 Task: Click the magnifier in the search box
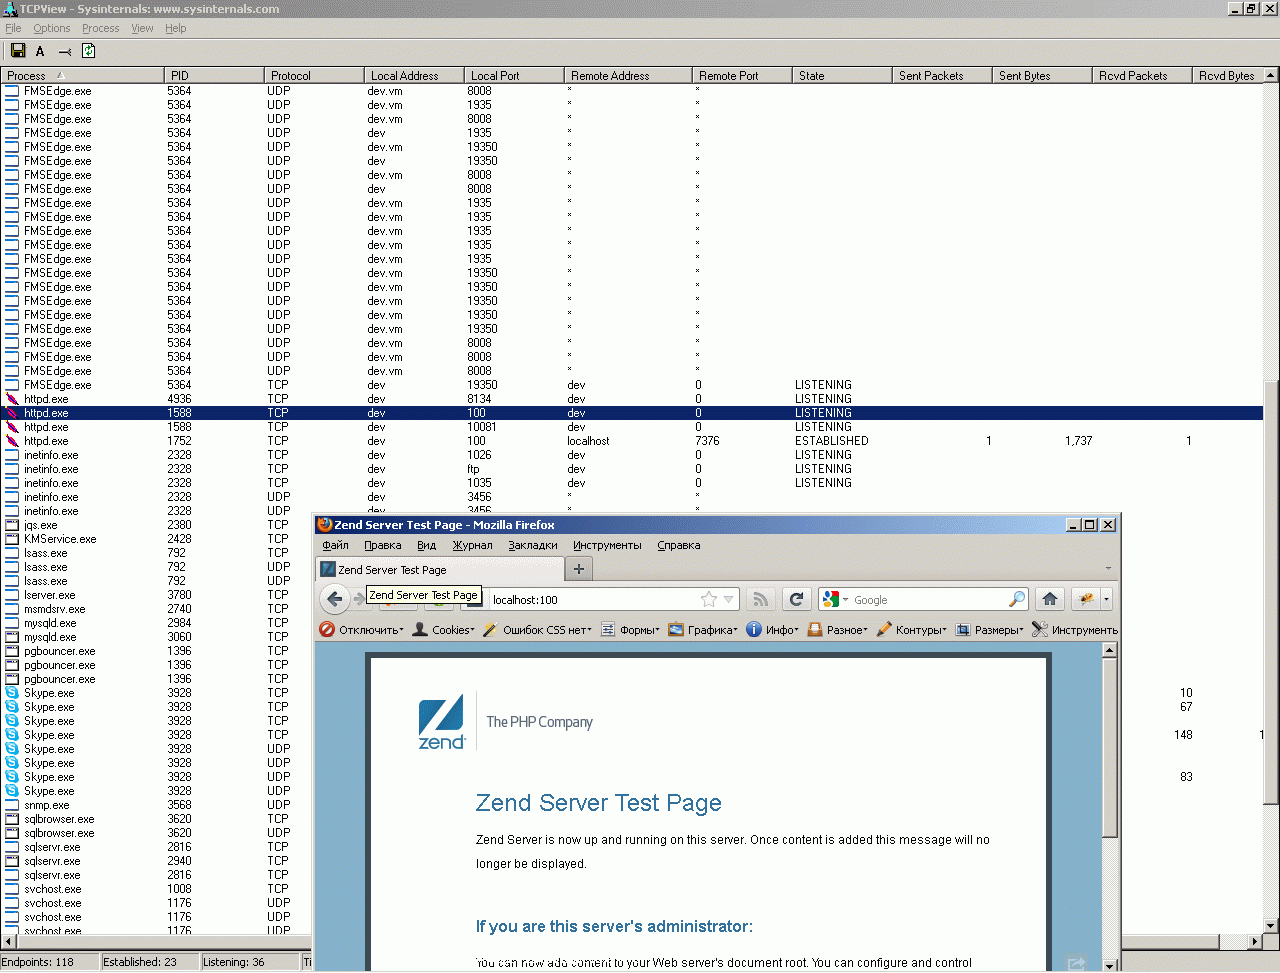(x=1016, y=599)
